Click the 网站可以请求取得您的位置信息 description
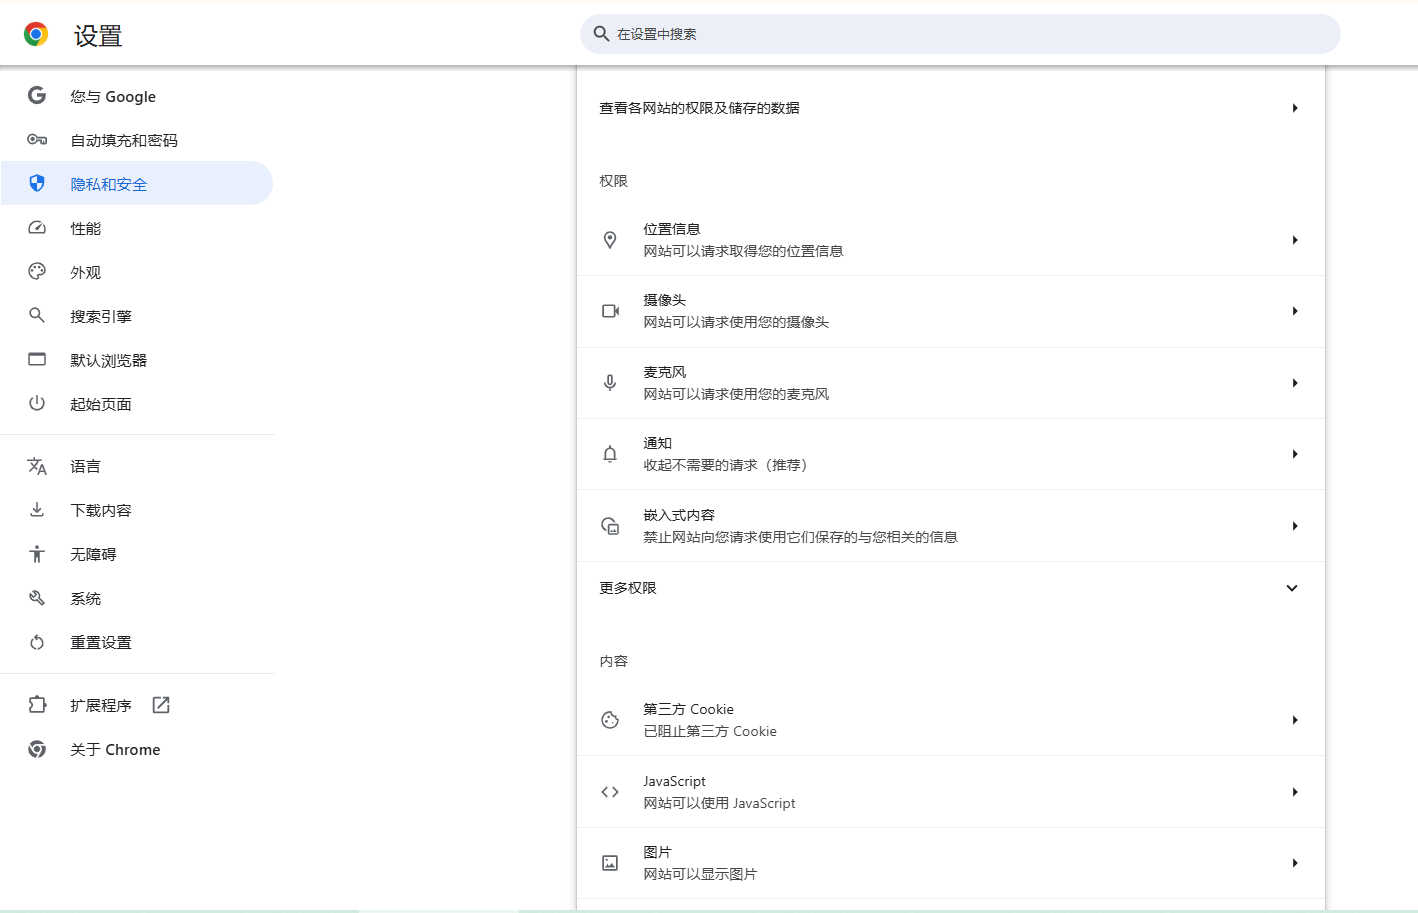1418x913 pixels. [743, 251]
